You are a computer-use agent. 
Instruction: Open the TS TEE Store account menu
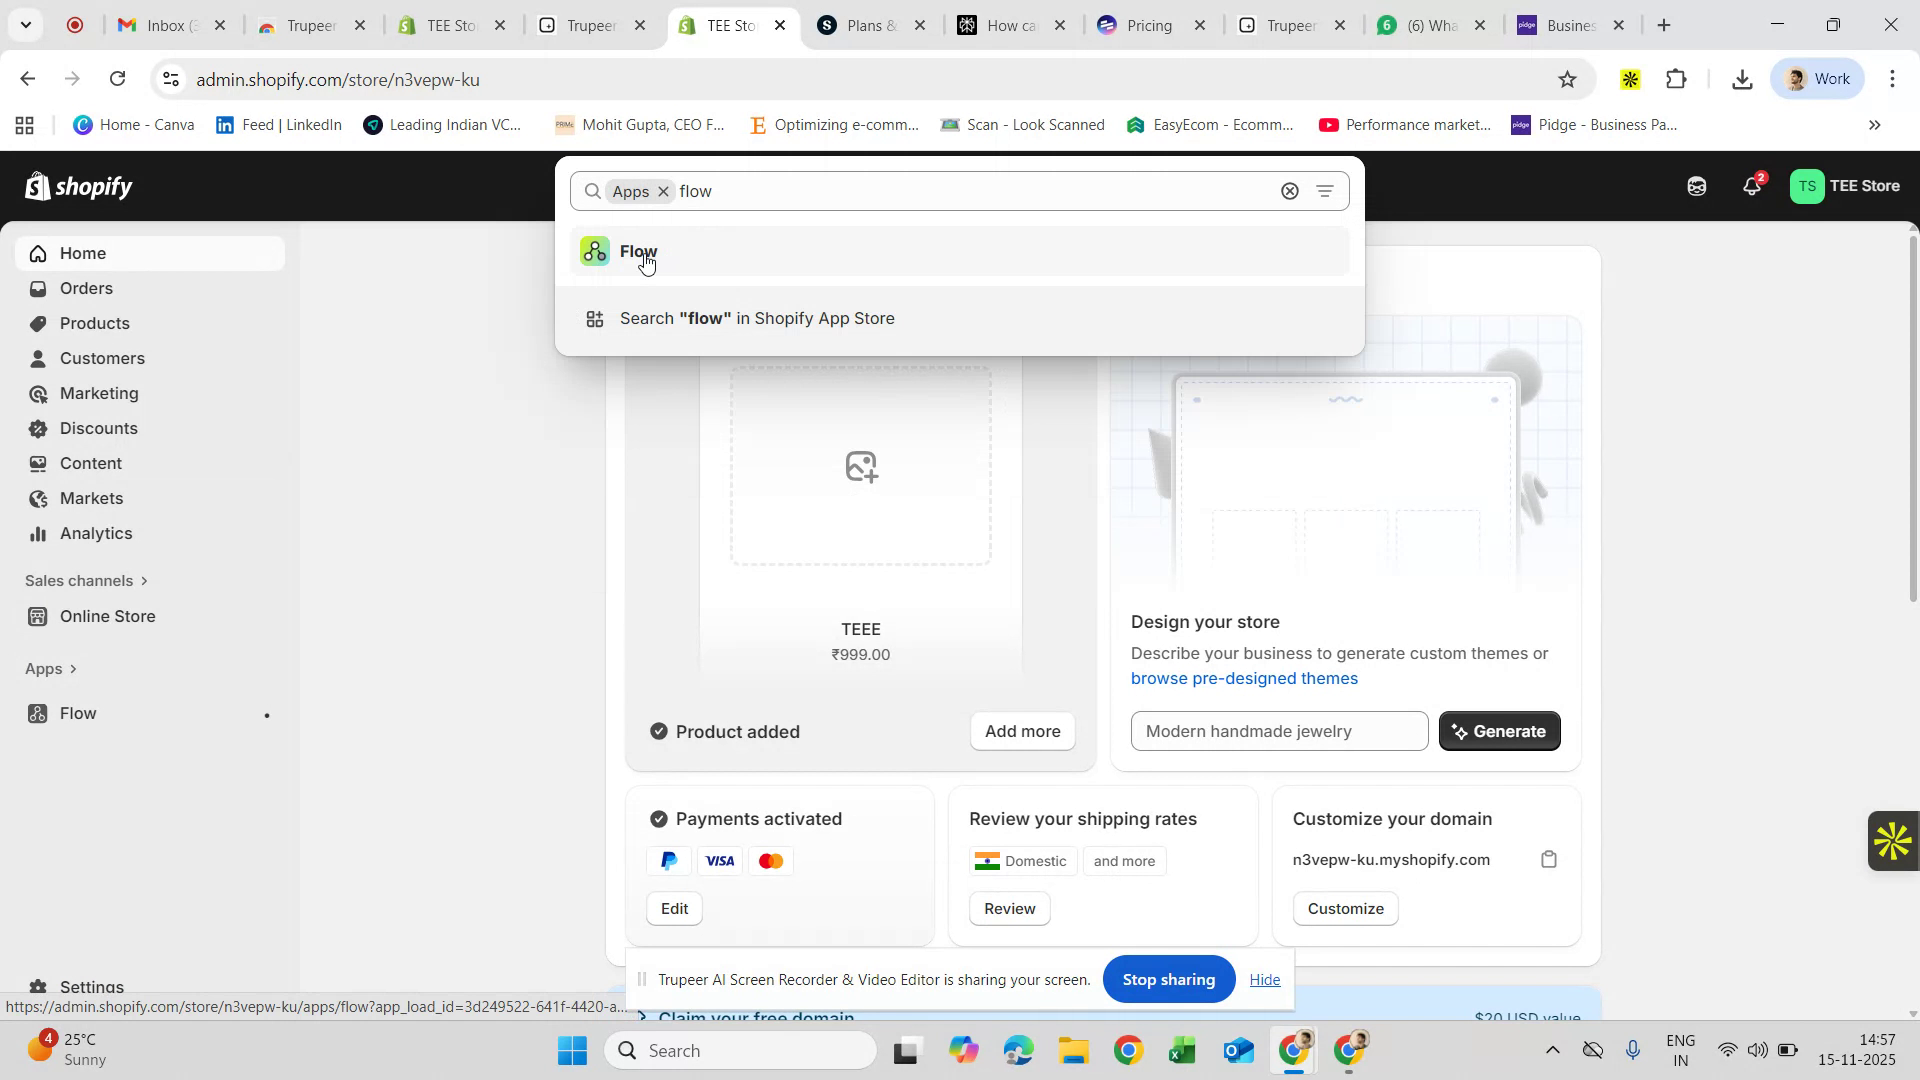(1847, 185)
